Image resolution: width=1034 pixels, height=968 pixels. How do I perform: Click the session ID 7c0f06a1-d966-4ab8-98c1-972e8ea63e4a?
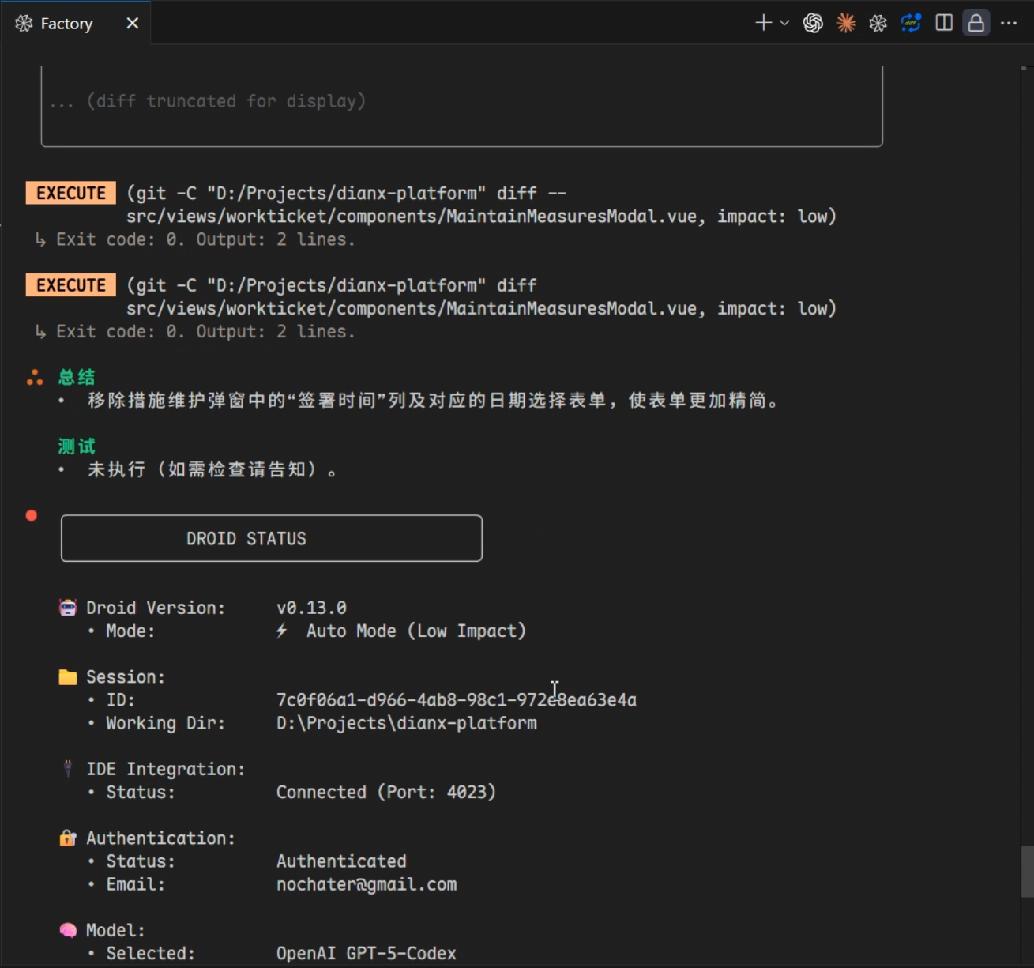456,700
